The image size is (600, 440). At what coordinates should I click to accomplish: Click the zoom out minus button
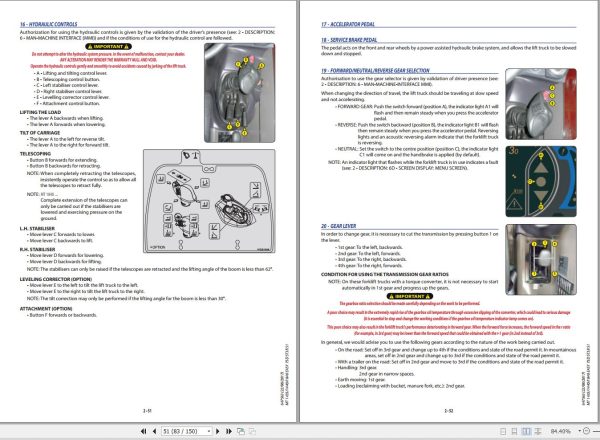pos(586,431)
